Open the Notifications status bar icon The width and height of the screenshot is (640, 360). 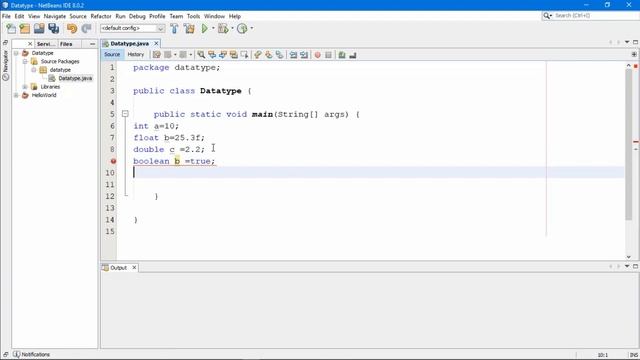pyautogui.click(x=16, y=354)
